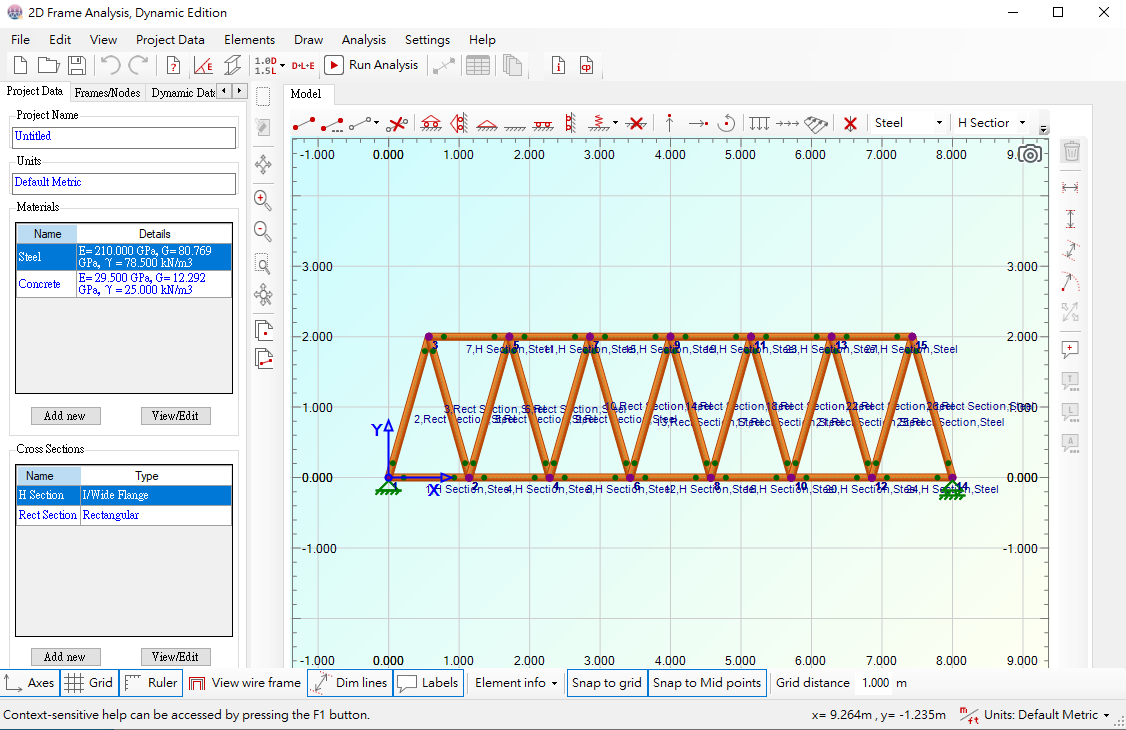1126x730 pixels.
Task: Click the I-beam cross section icon
Action: click(x=233, y=65)
